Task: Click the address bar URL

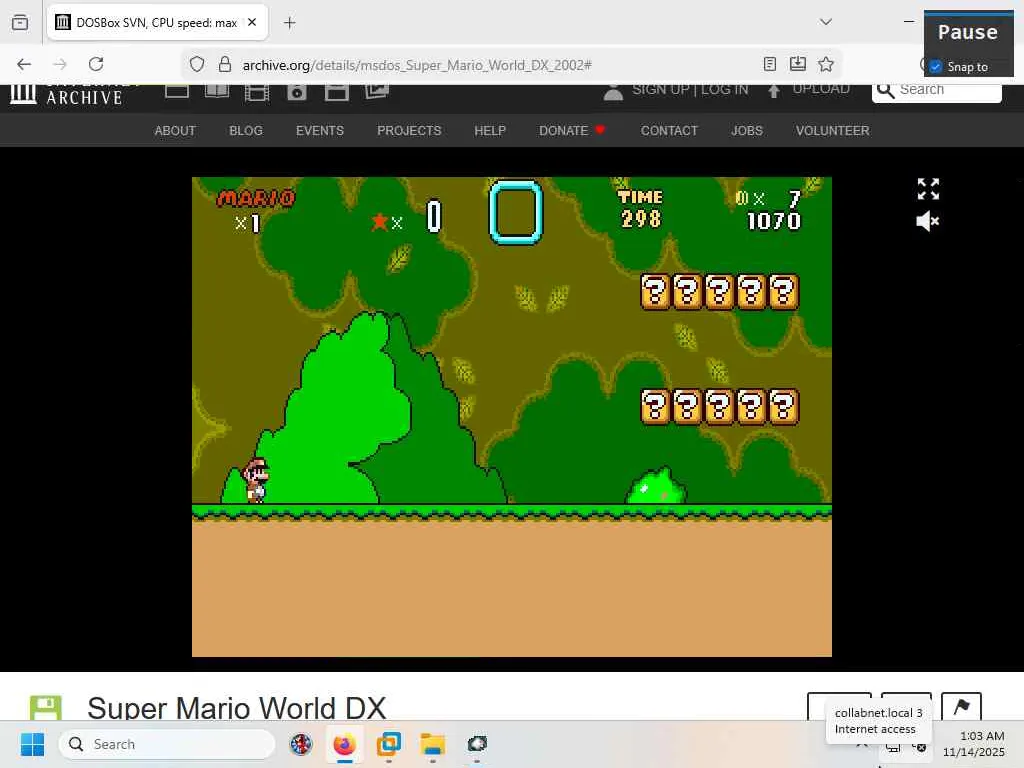Action: point(417,65)
